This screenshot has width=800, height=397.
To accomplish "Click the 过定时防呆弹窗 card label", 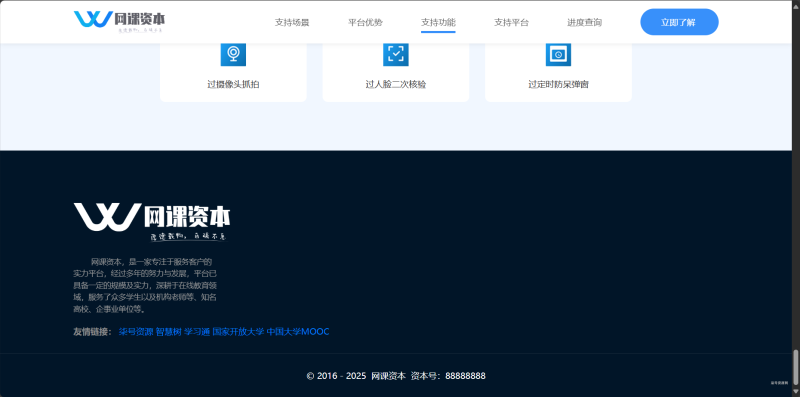I will [x=558, y=85].
